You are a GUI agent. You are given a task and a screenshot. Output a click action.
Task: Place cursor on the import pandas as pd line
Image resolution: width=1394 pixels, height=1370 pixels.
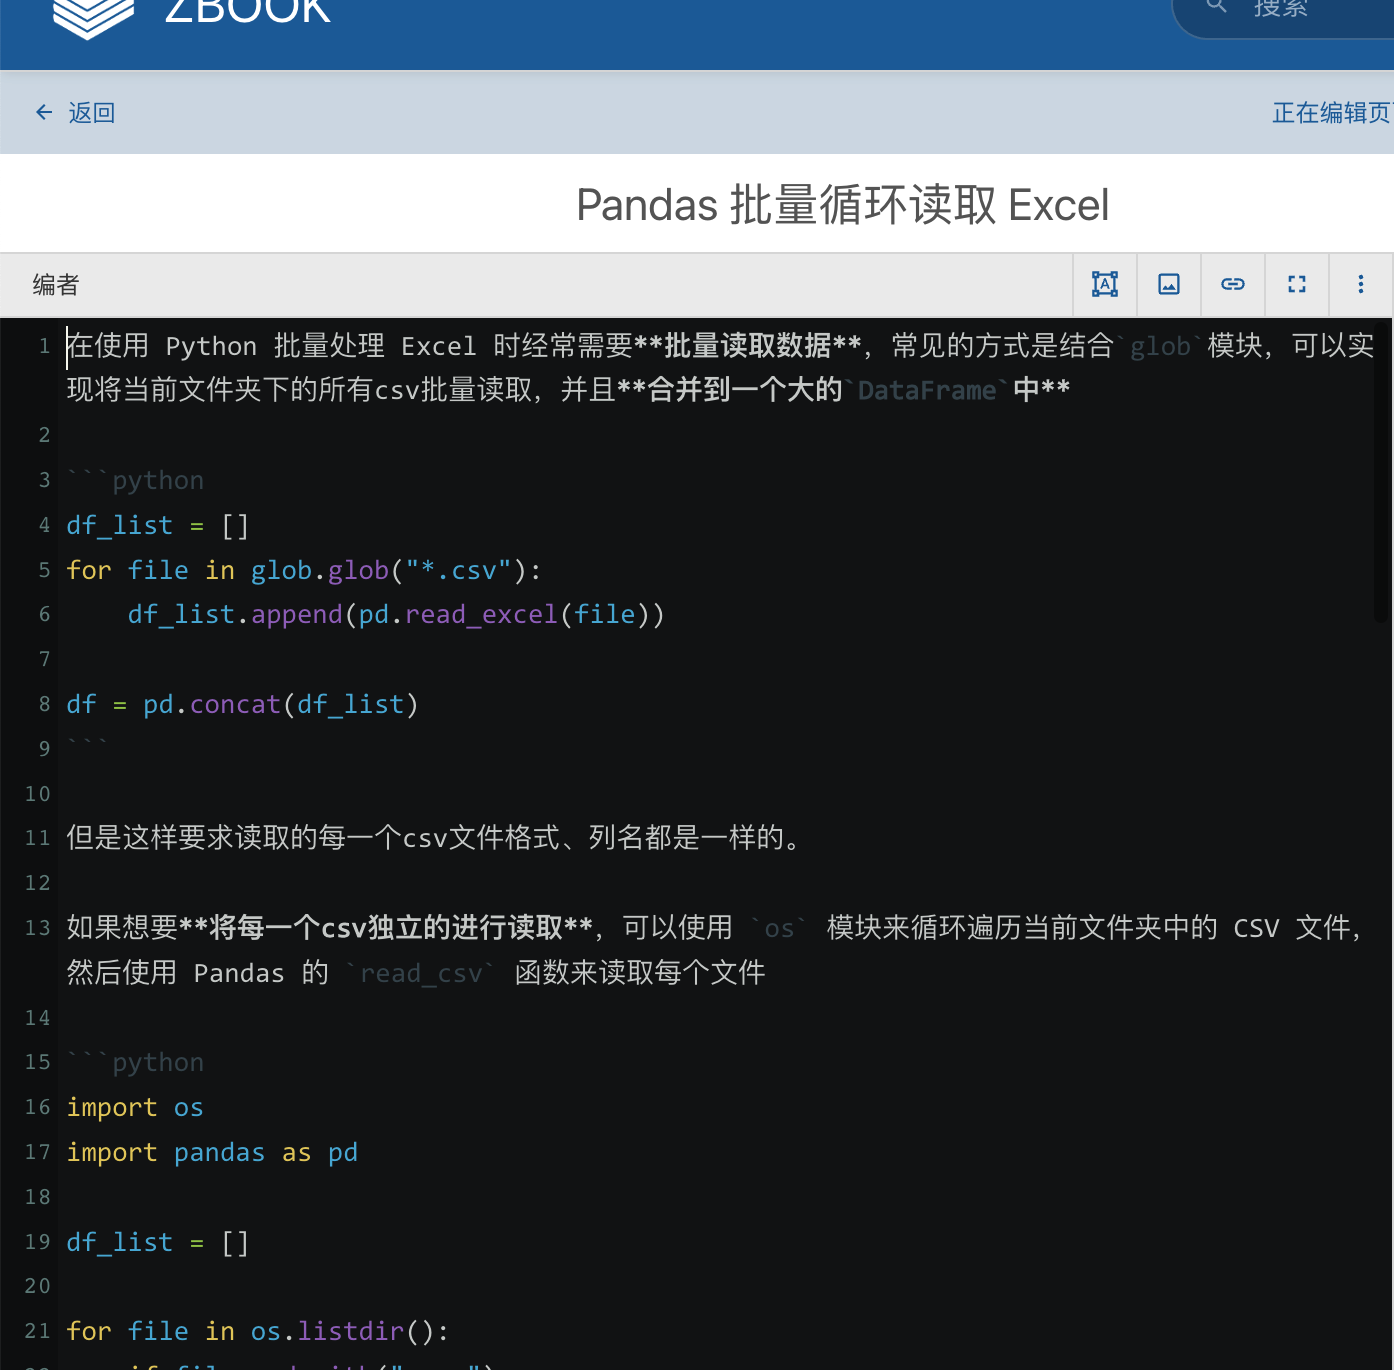(x=212, y=1151)
